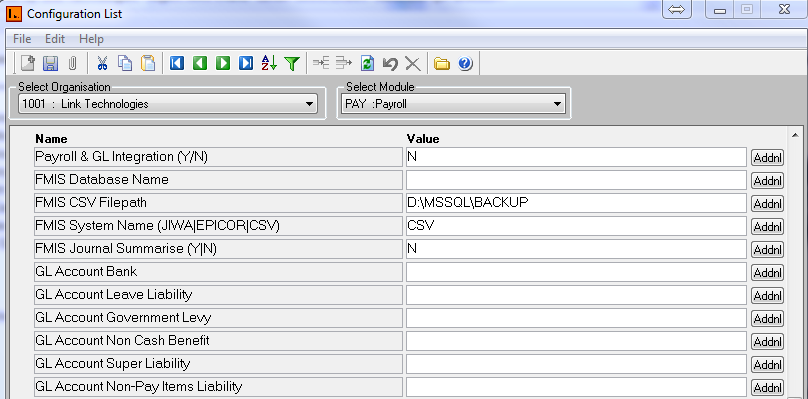The height and width of the screenshot is (399, 808).
Task: Click FMIS Database Name value field
Action: coord(576,180)
